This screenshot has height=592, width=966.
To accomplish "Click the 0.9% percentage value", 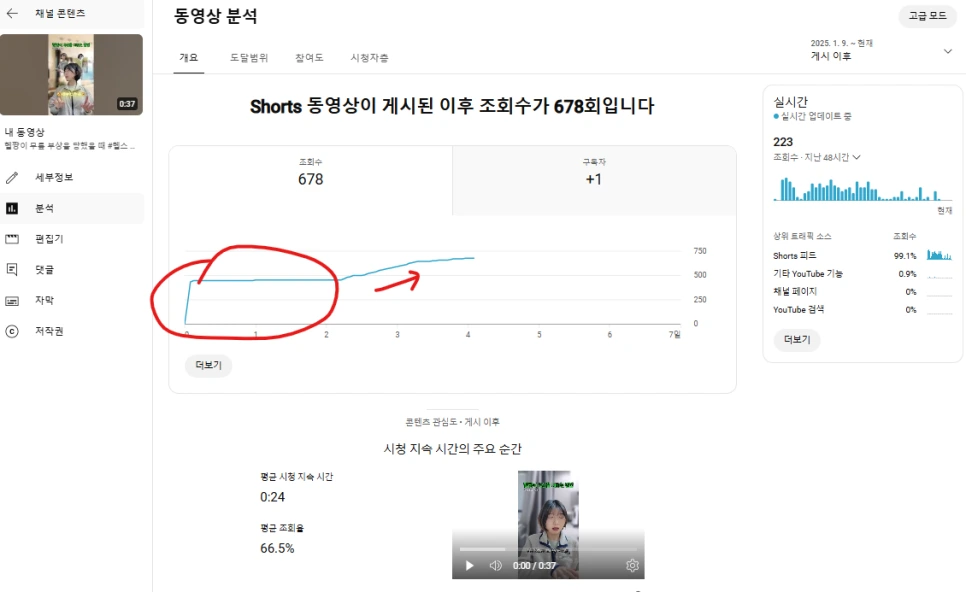I will pyautogui.click(x=907, y=274).
